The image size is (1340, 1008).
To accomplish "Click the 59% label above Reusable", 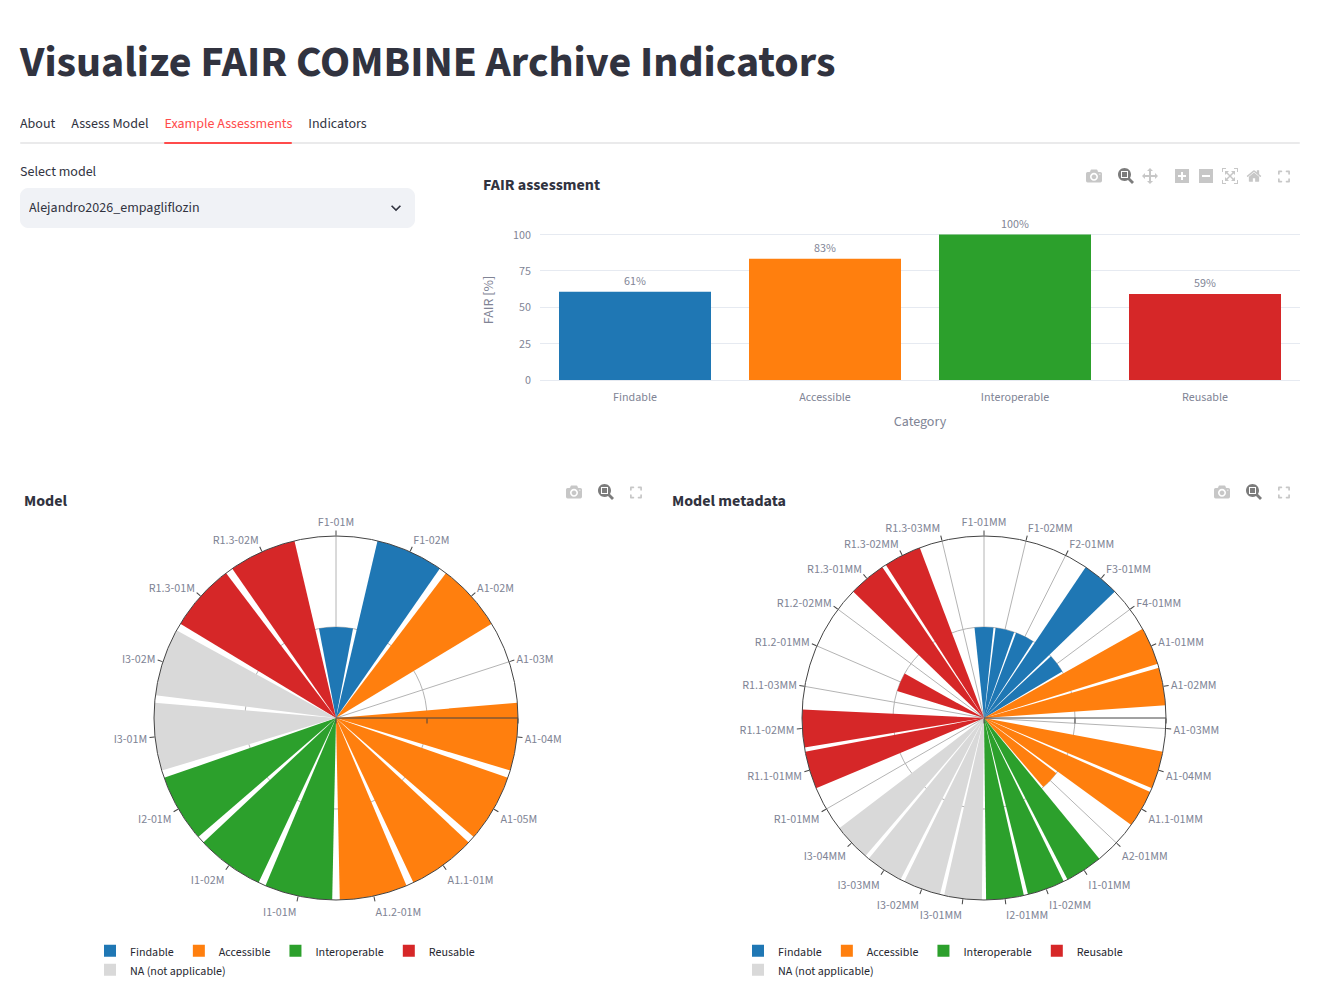I will (1205, 283).
